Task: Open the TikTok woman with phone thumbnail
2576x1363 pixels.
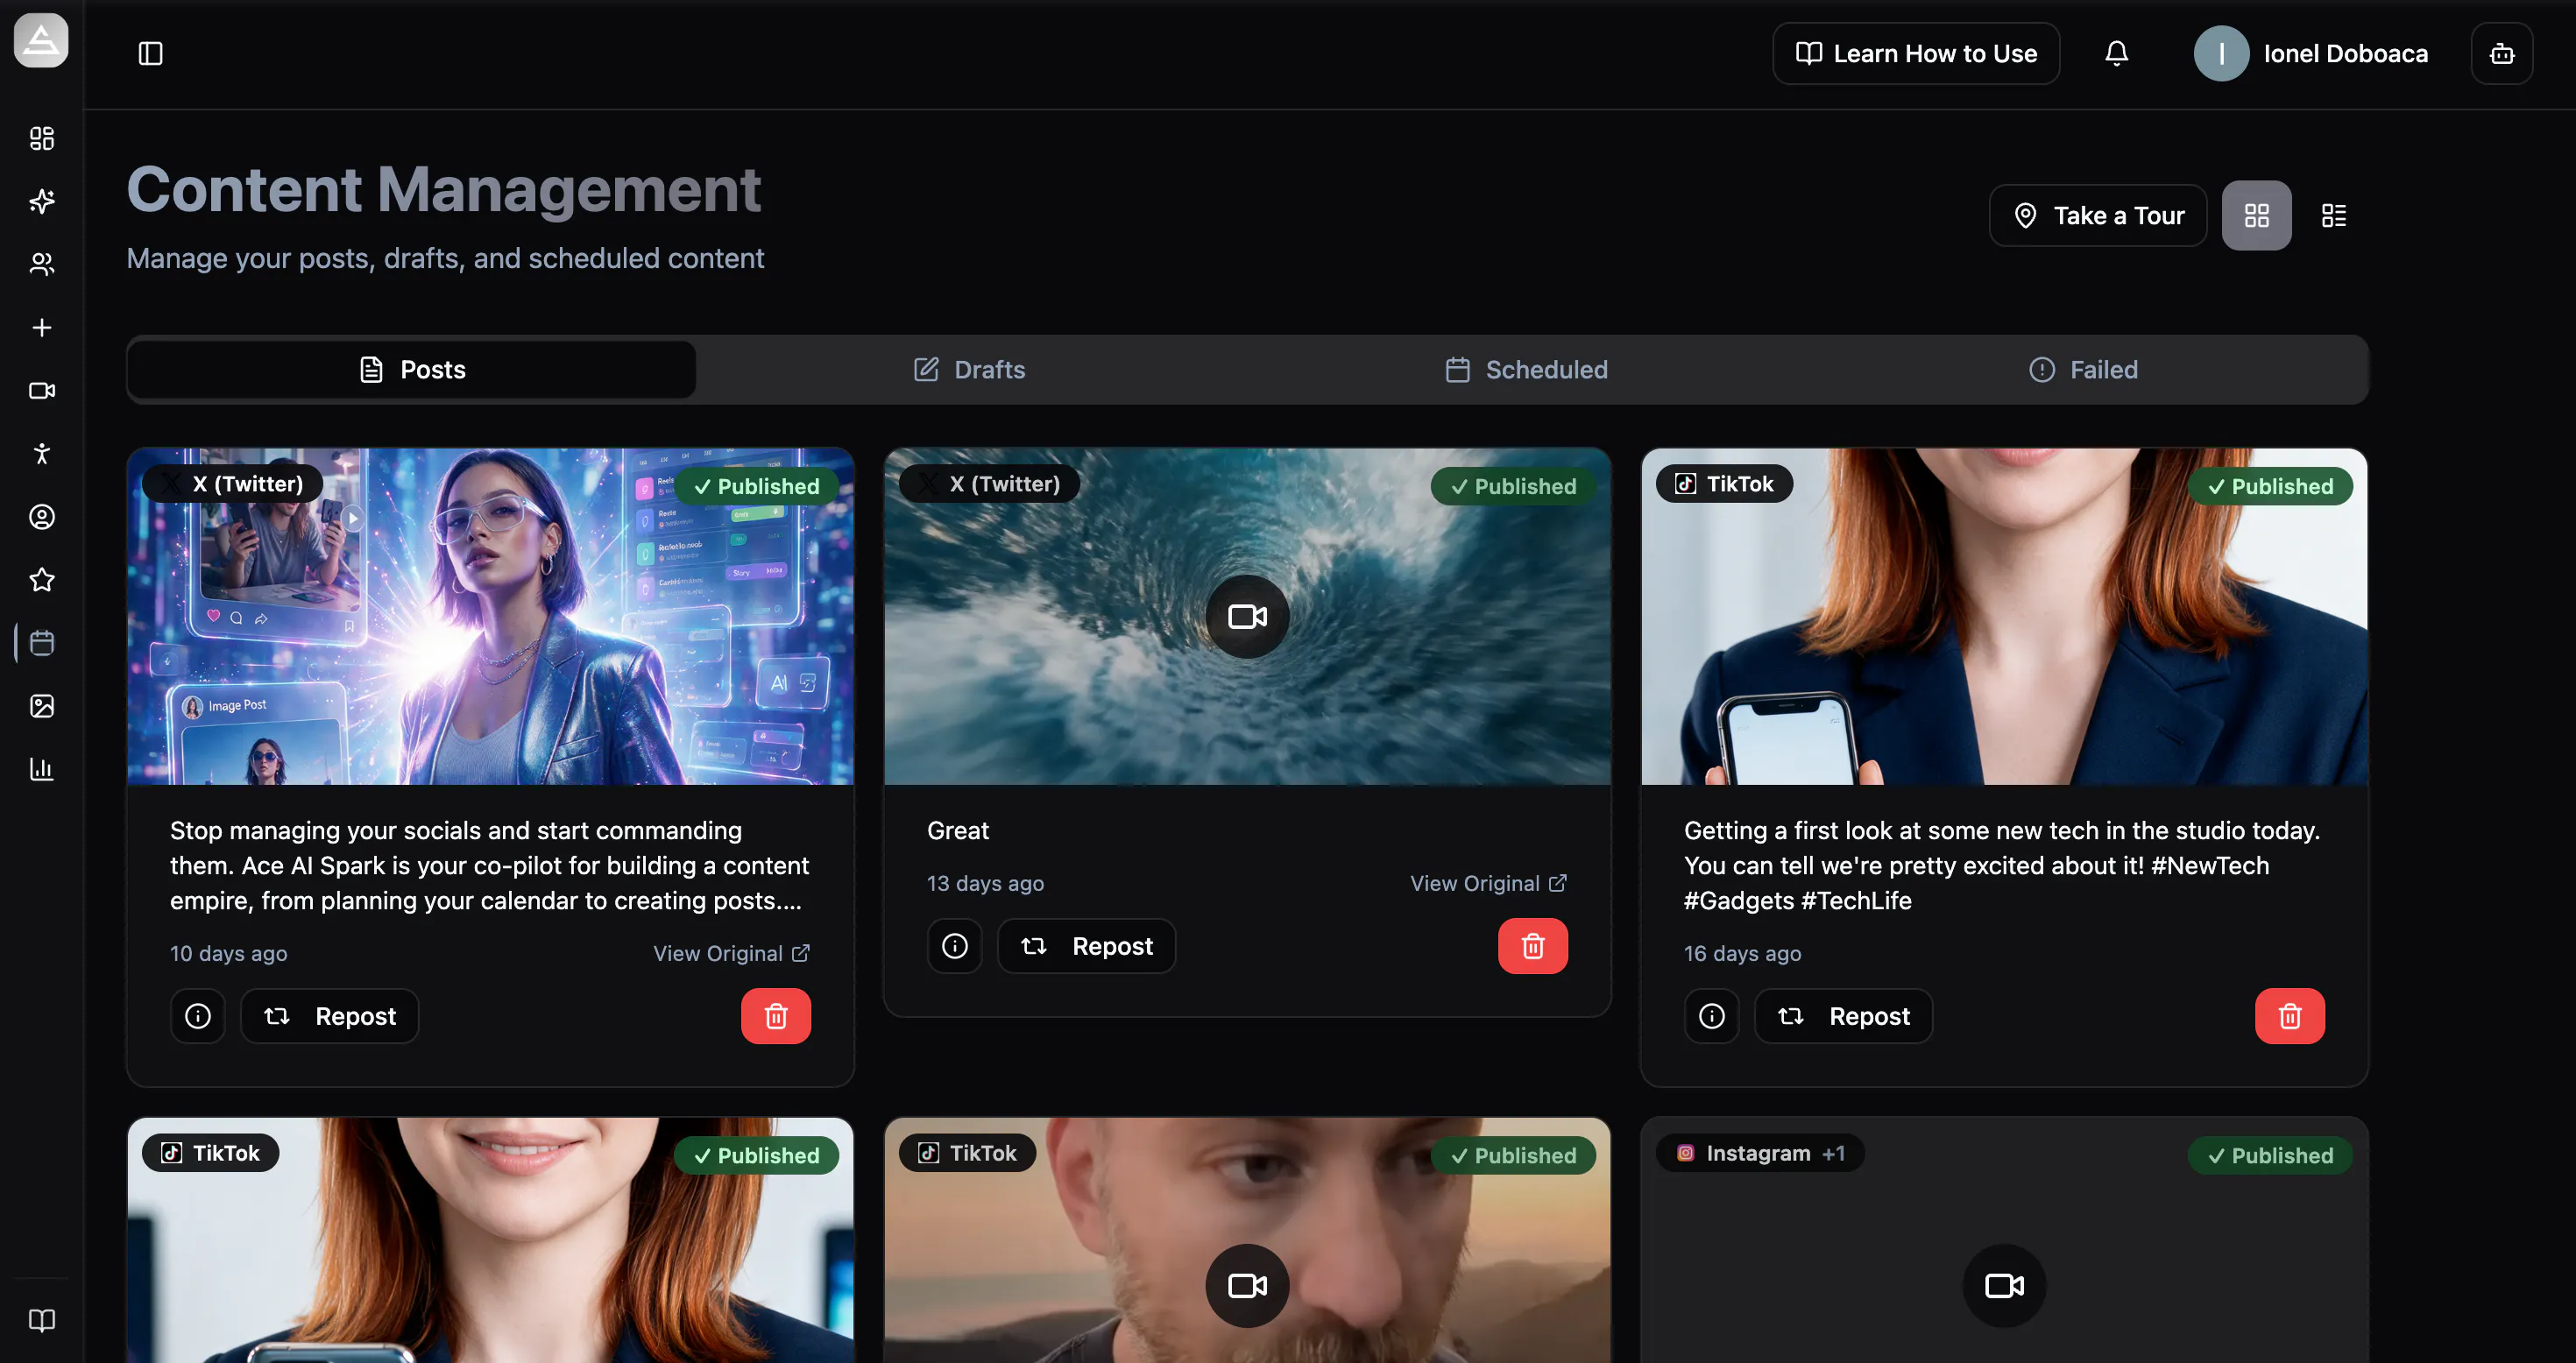Action: coord(2004,616)
